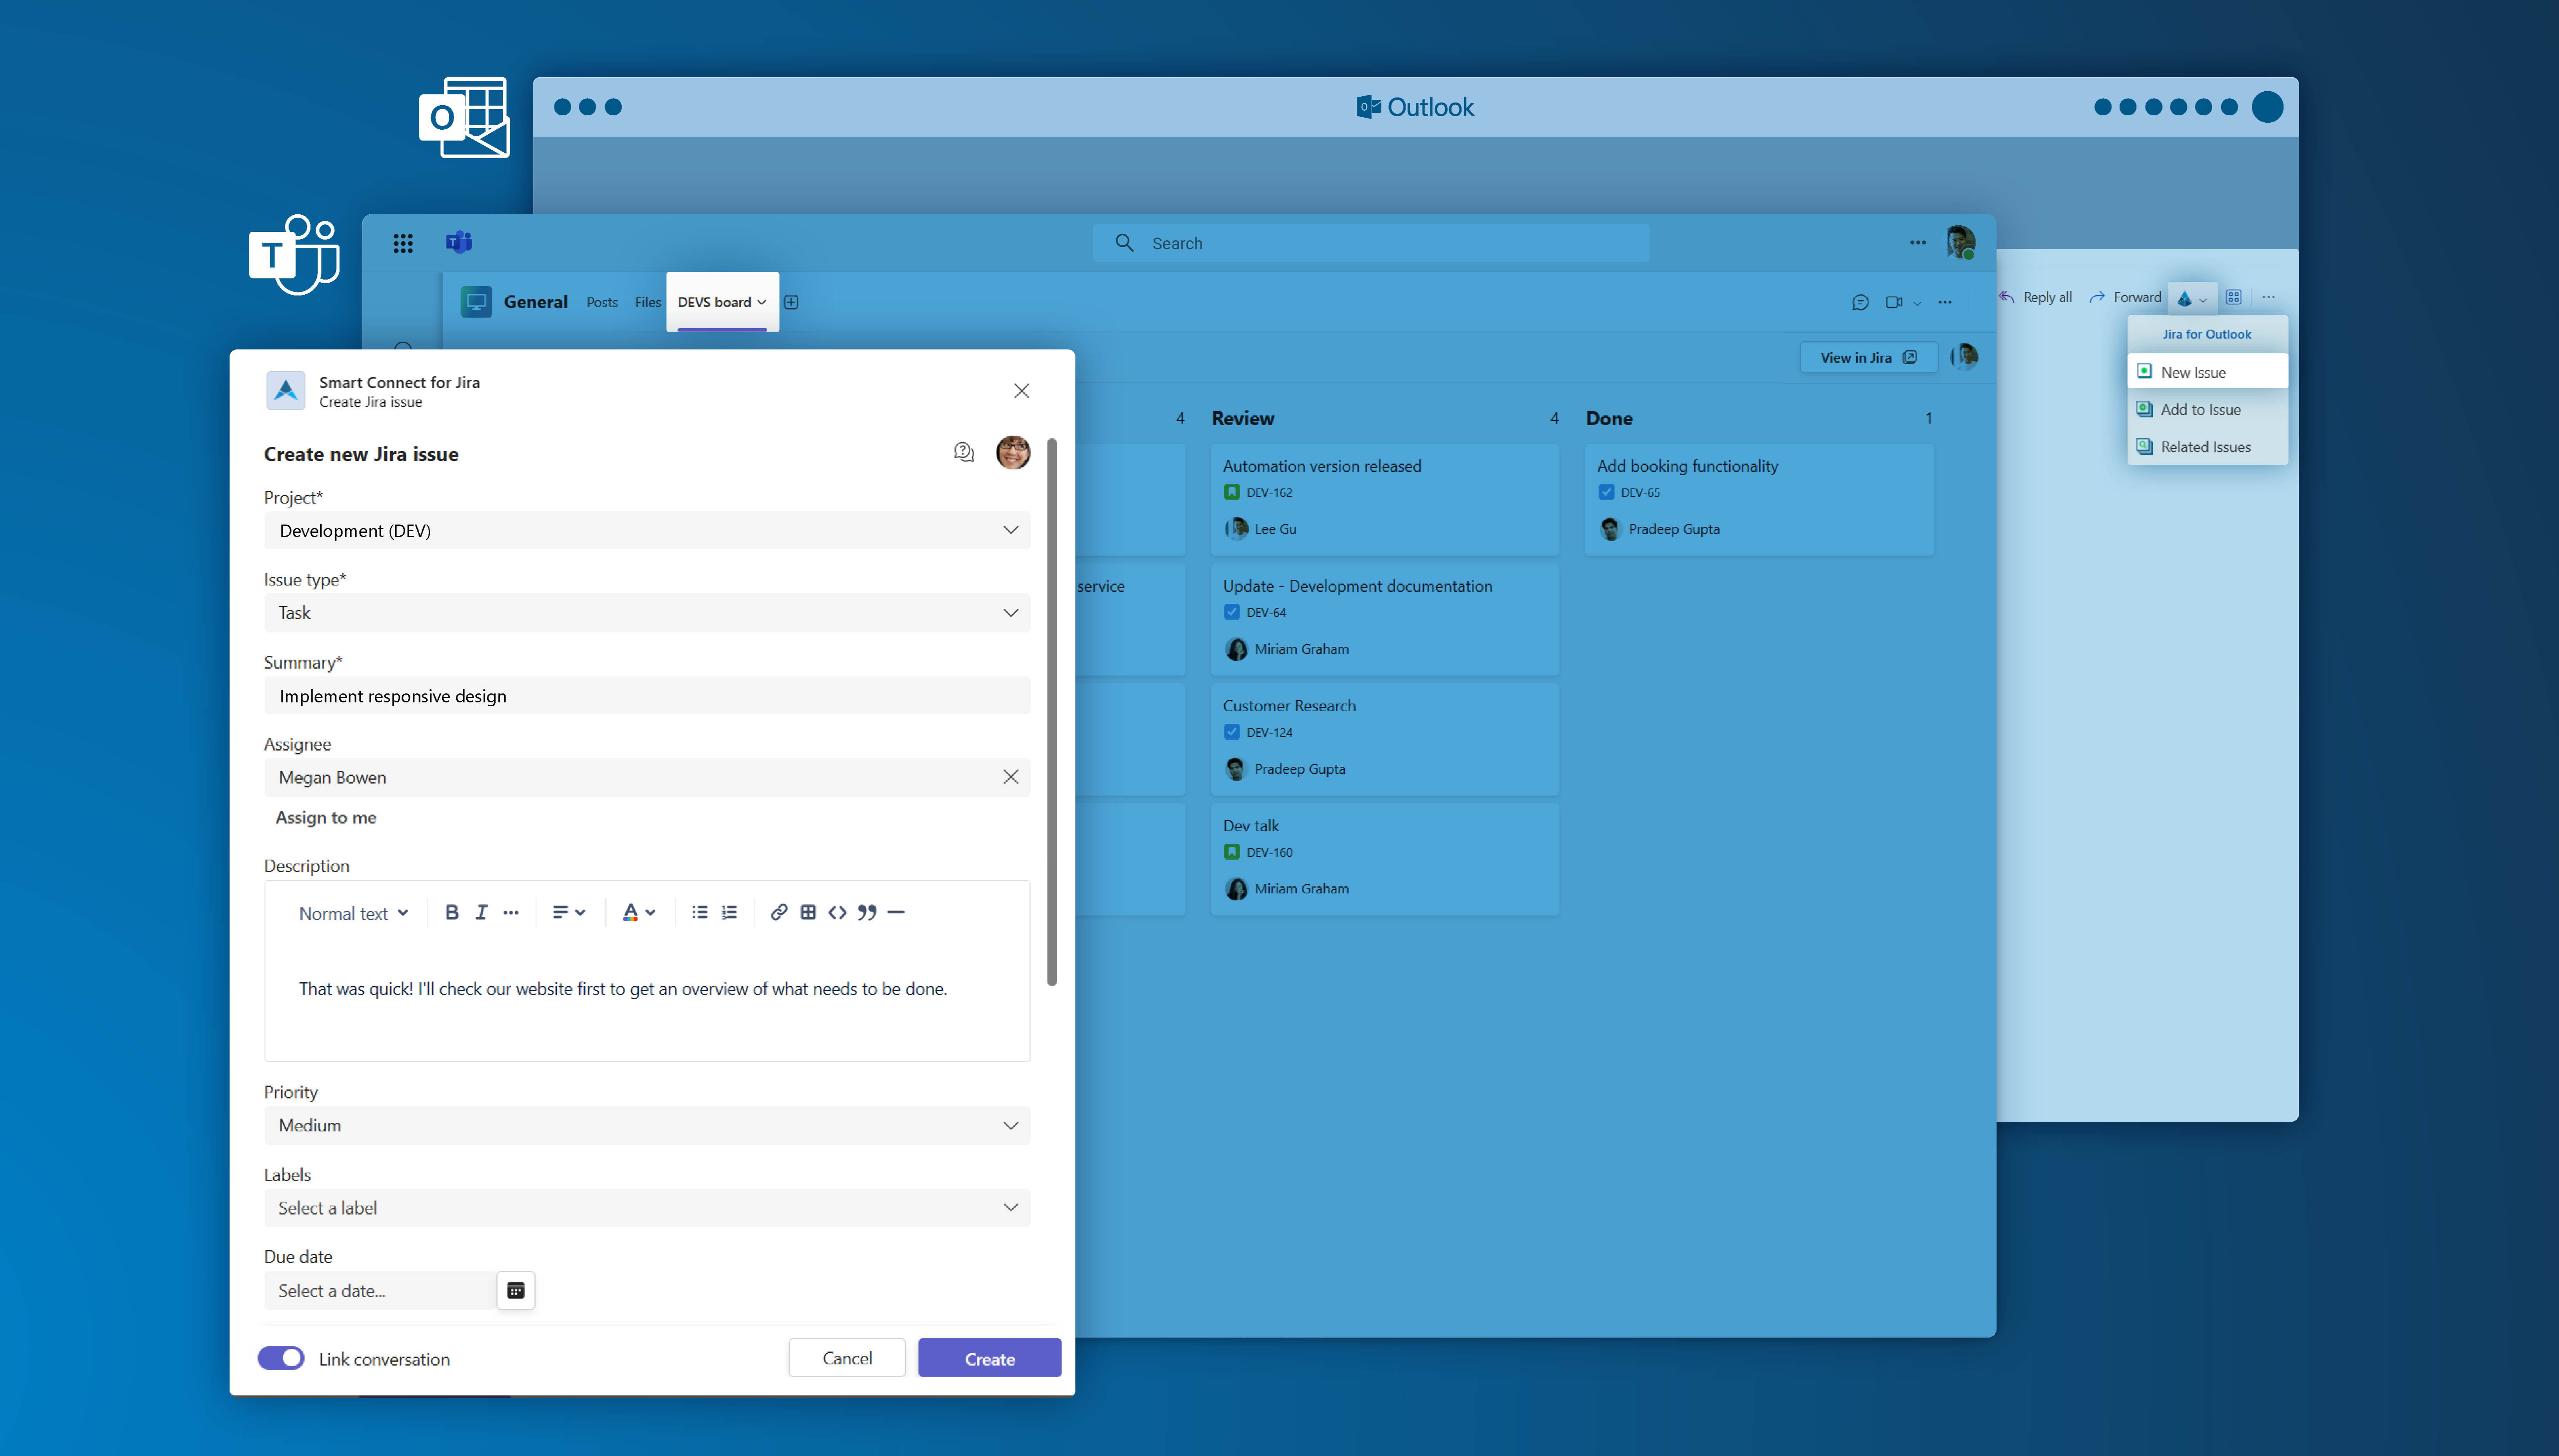Clear the Megan Bowen assignee

coord(1010,777)
